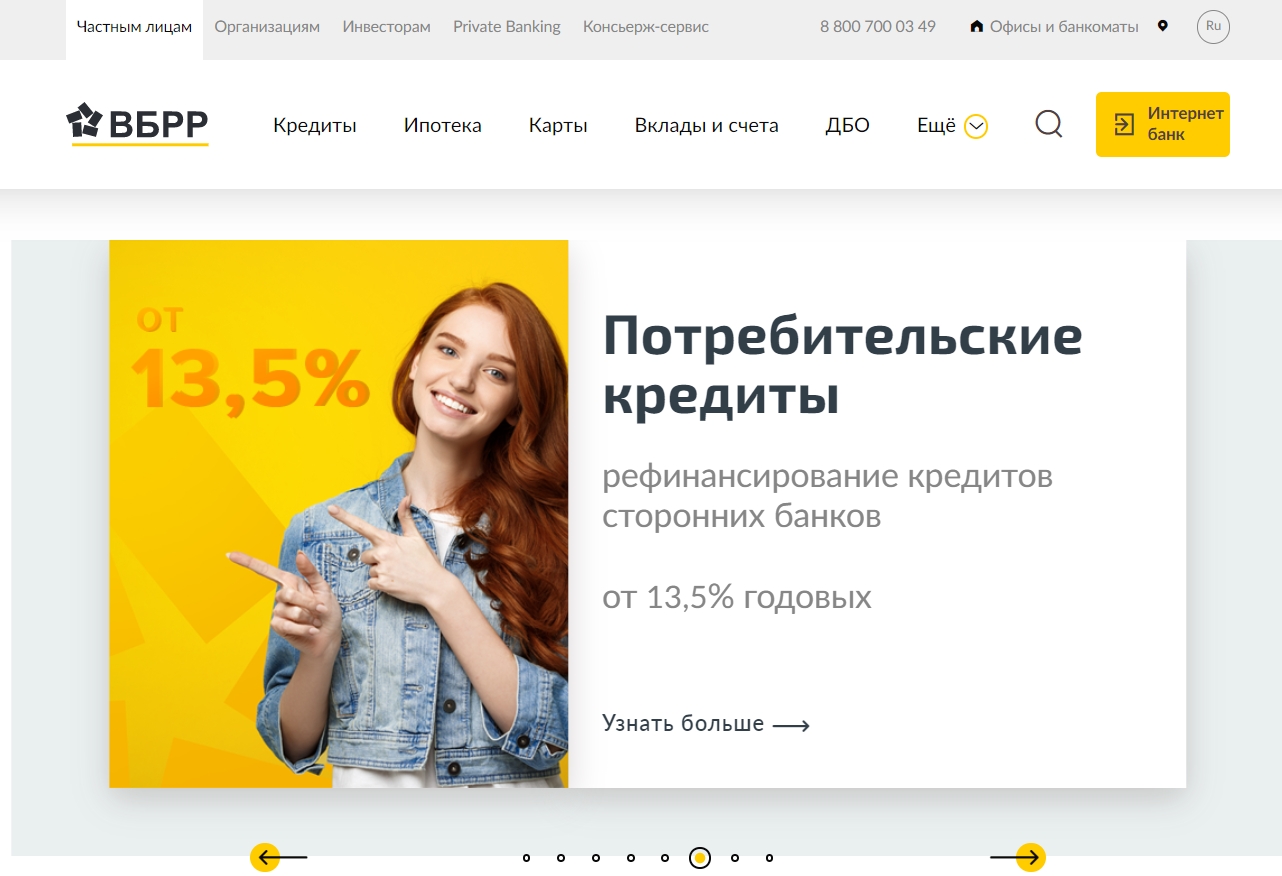The image size is (1282, 876).
Task: Click the Интернет банк button
Action: click(x=1163, y=124)
